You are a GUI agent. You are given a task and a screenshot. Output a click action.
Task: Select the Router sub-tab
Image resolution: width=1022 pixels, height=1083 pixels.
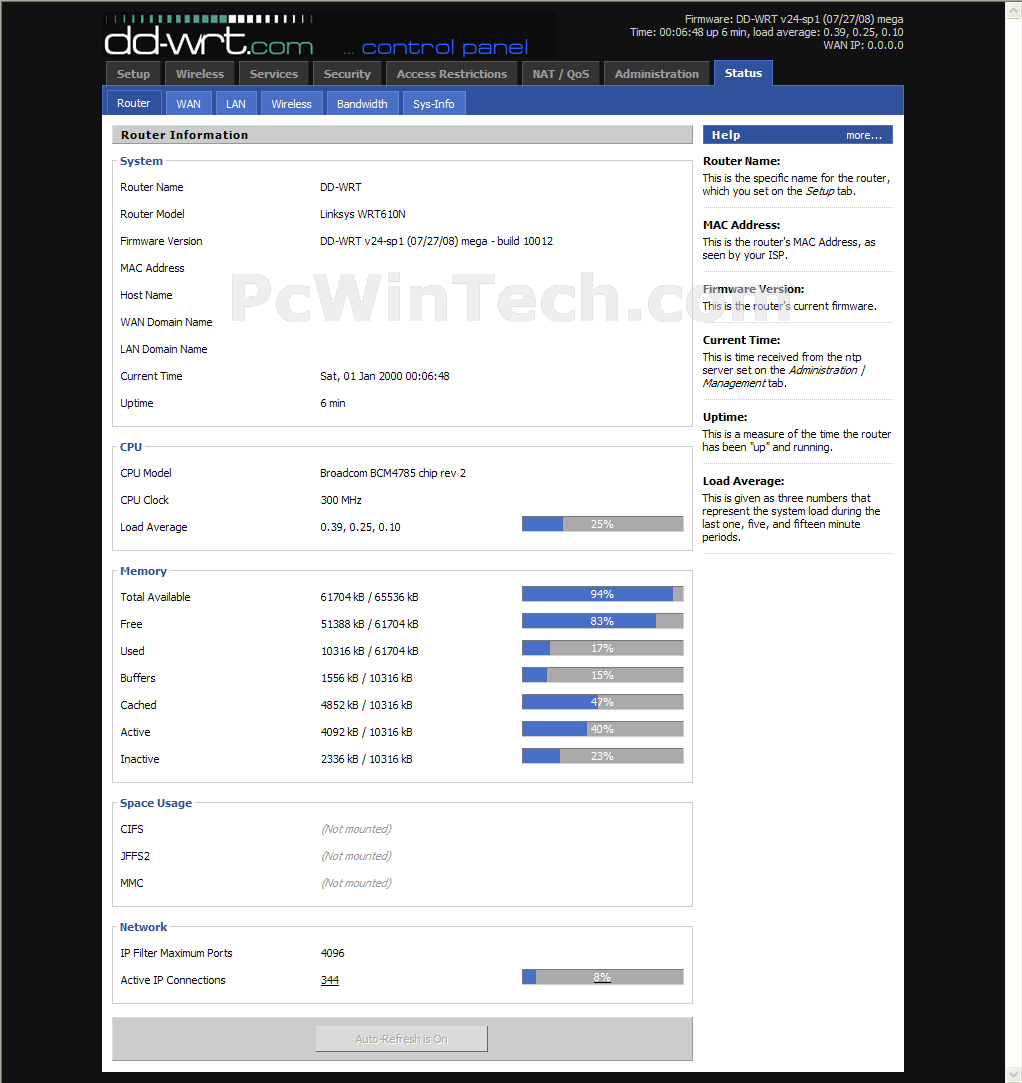[x=133, y=103]
